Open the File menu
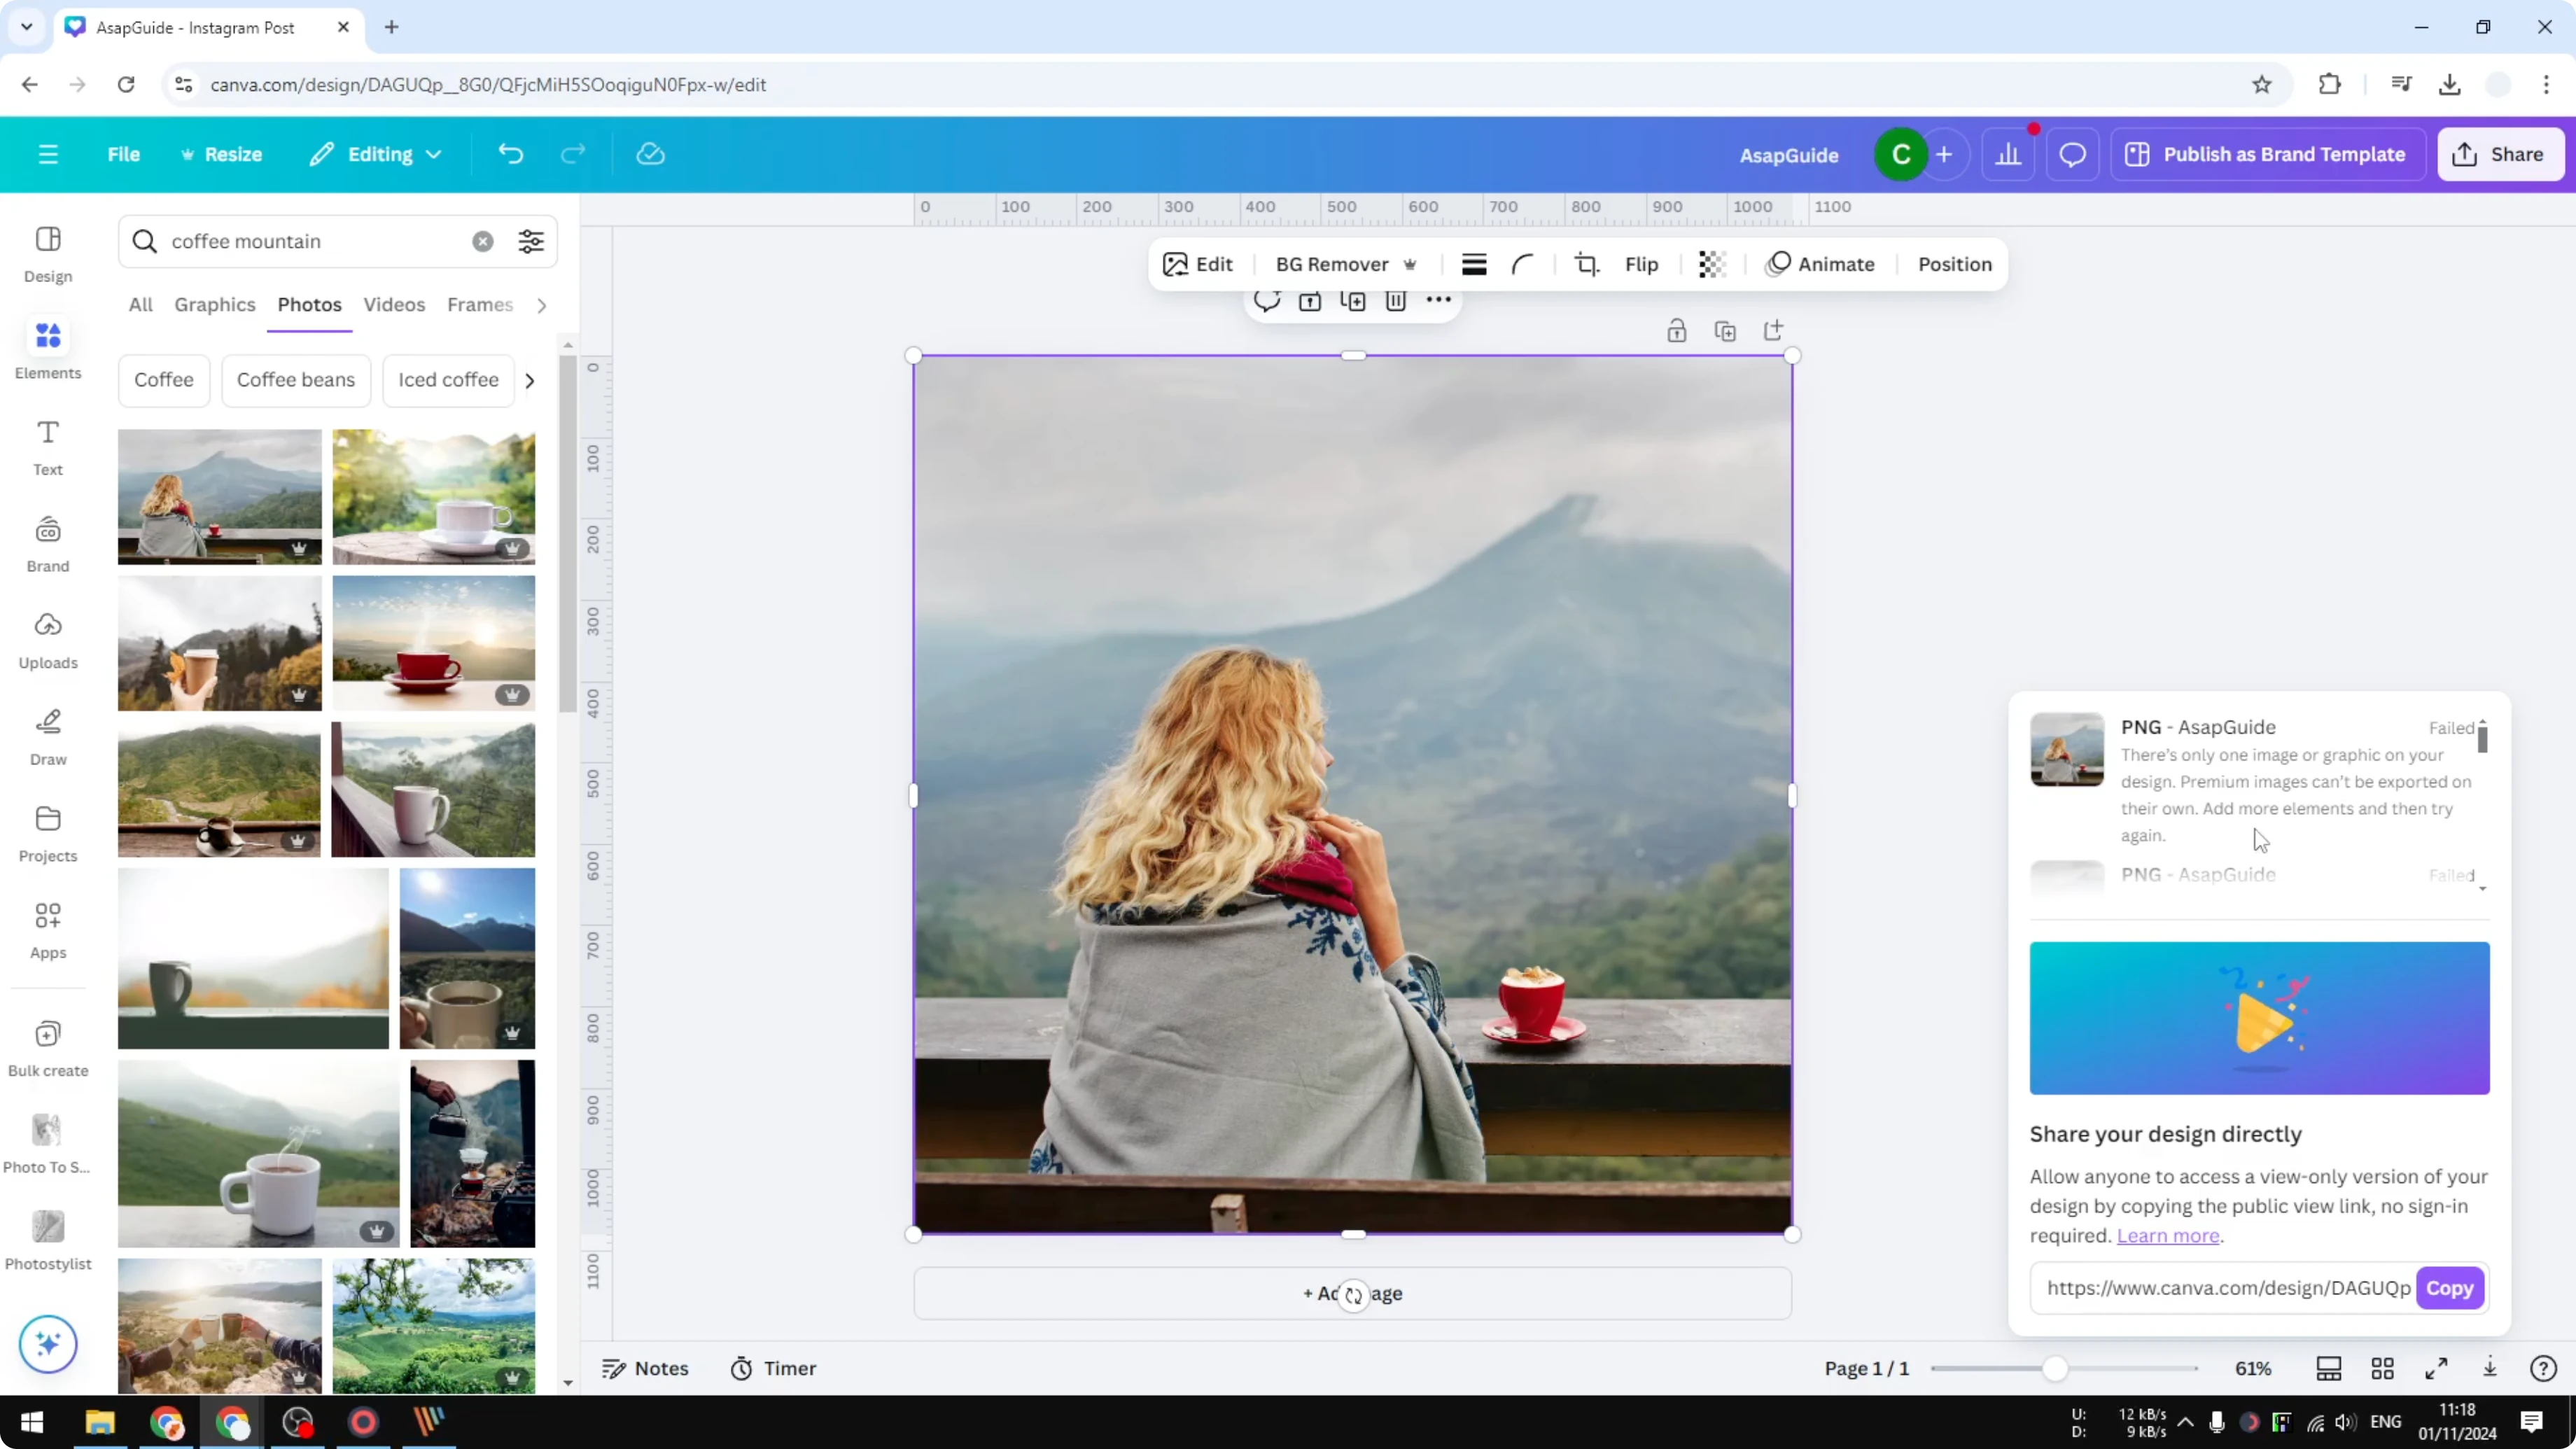 (124, 153)
